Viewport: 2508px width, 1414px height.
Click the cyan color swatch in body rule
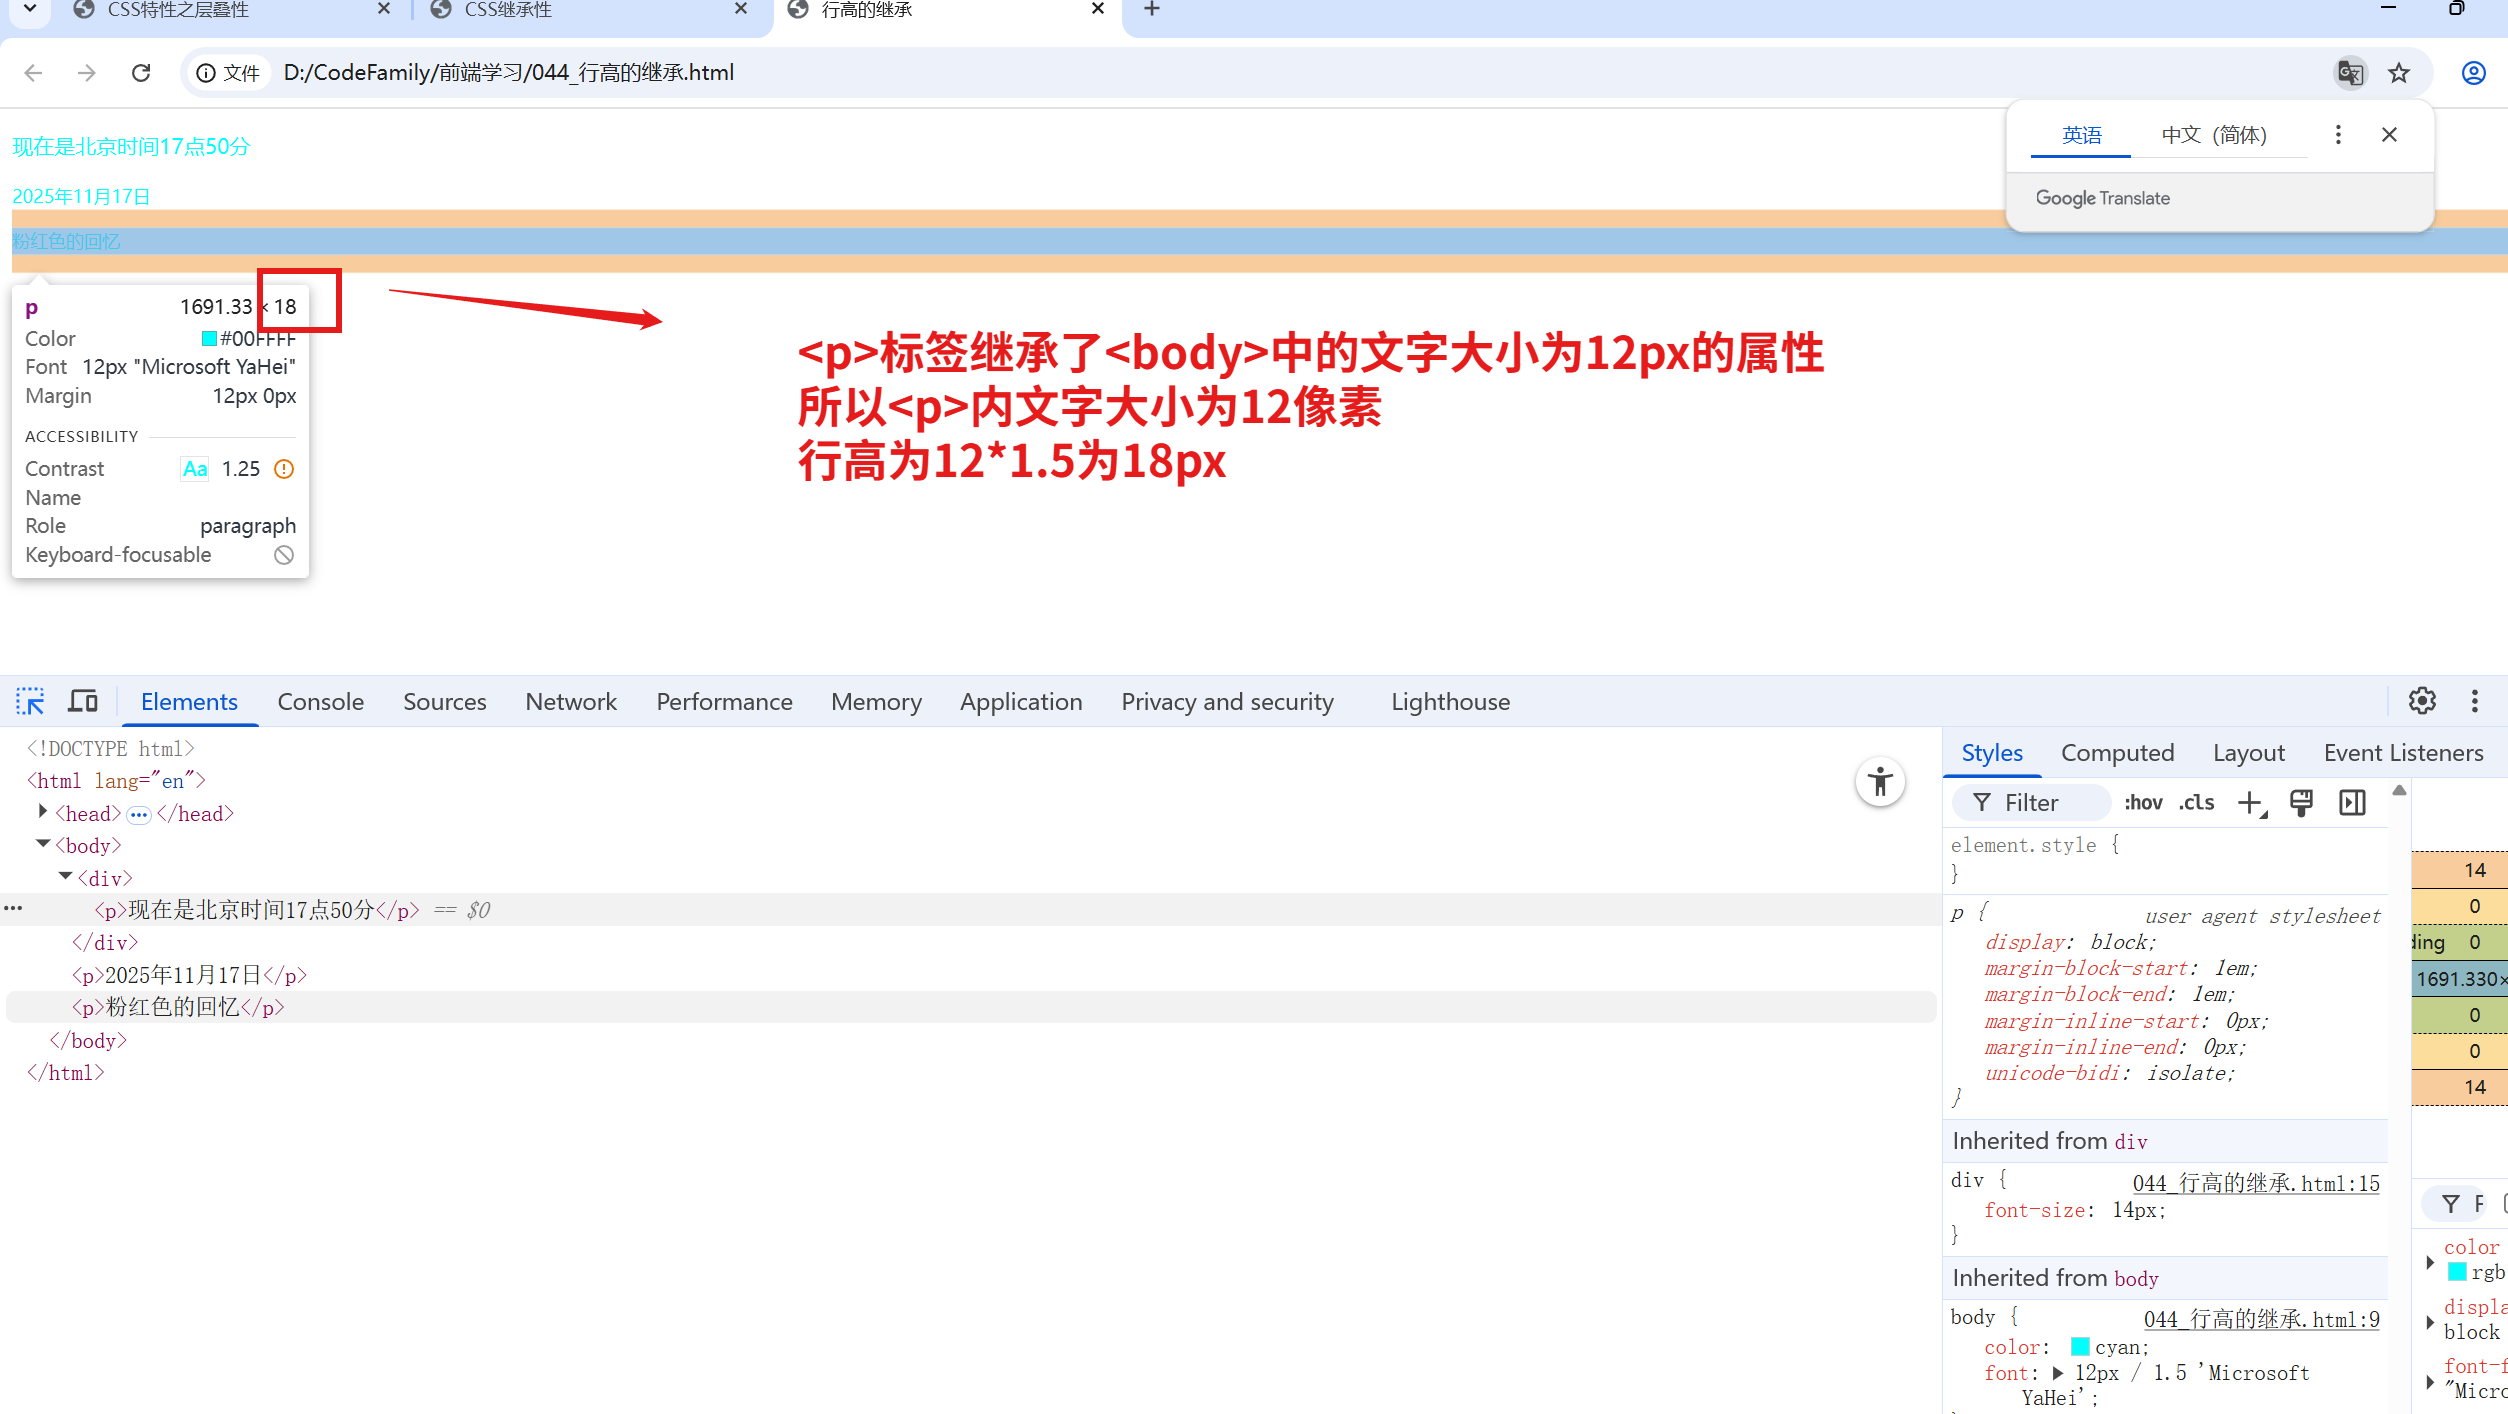(x=2080, y=1346)
